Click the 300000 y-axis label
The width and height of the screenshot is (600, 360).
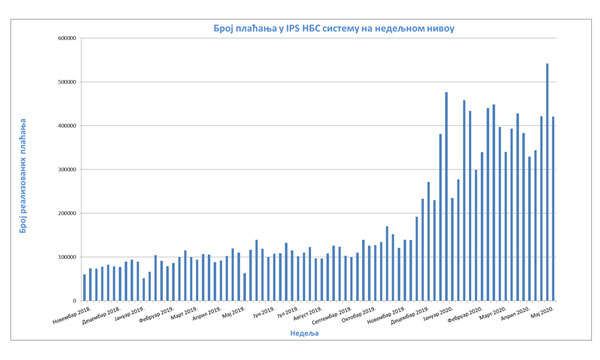point(67,169)
